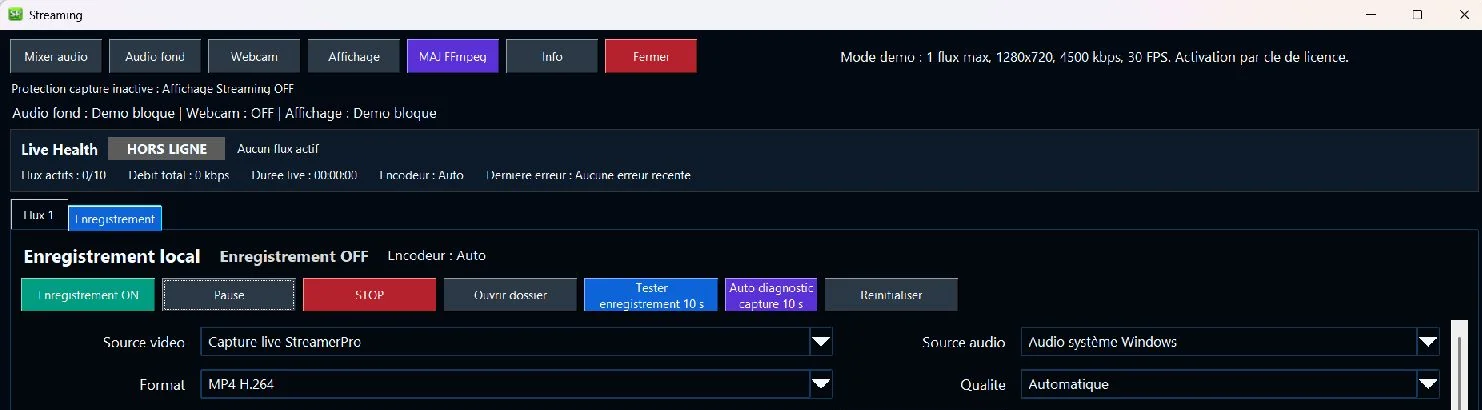Screen dimensions: 1482x410
Task: Pause the local recording
Action: click(x=229, y=295)
